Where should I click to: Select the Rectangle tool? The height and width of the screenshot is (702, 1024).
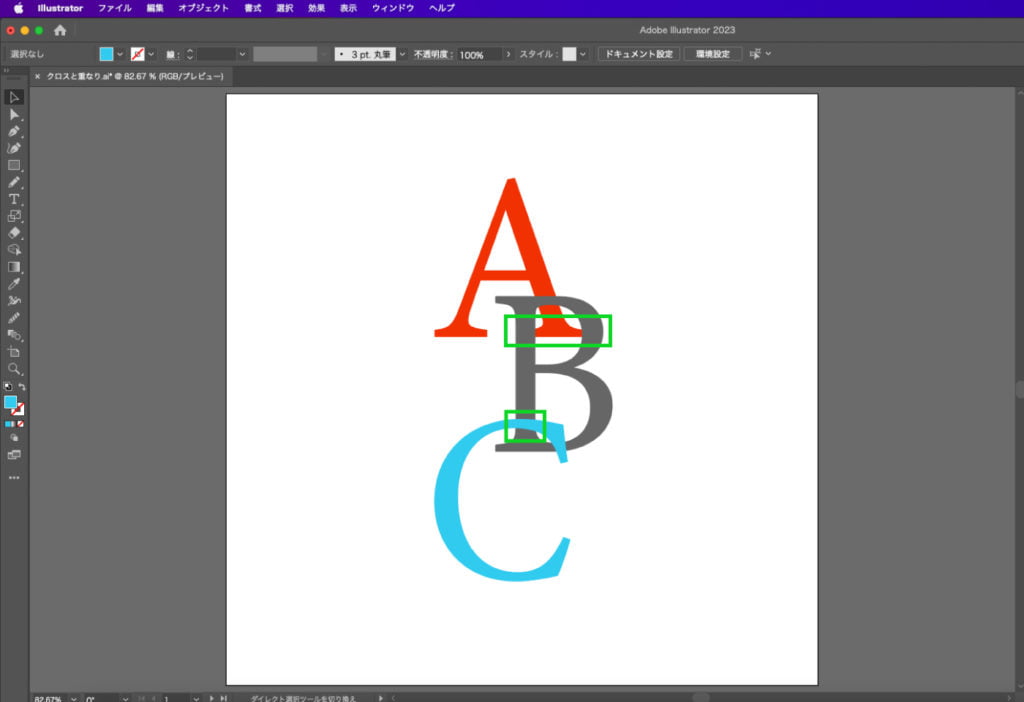click(x=14, y=165)
